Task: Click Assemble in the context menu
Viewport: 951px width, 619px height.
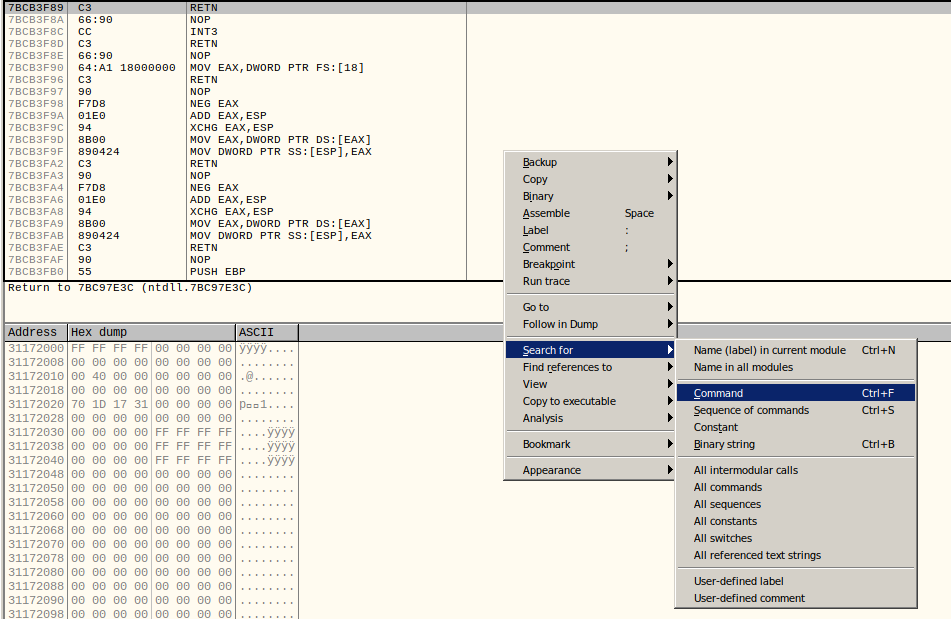Action: pos(546,213)
